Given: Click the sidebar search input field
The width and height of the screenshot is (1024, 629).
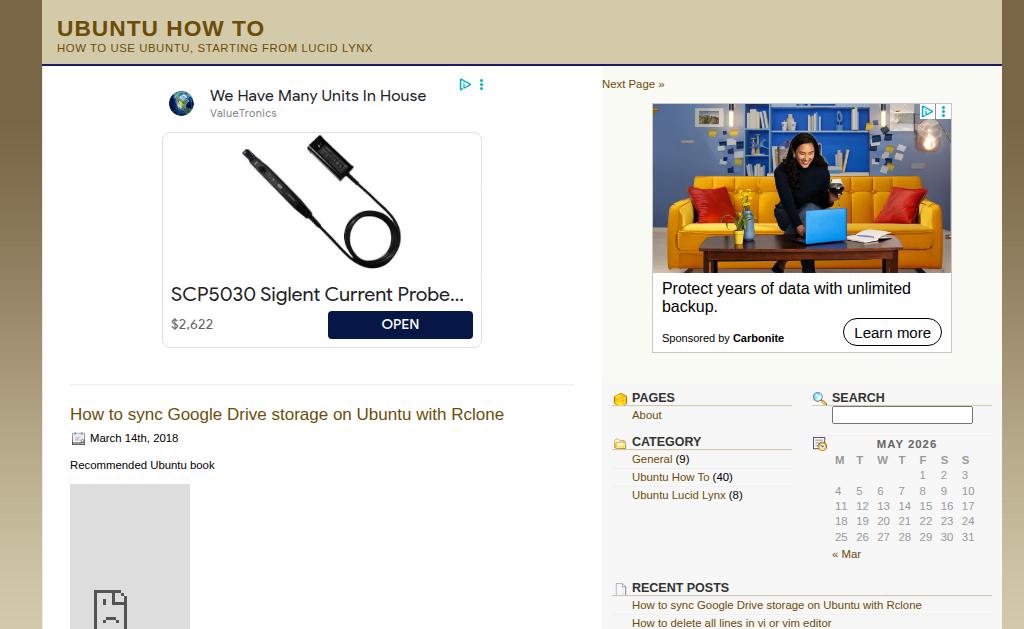Looking at the screenshot, I should click(x=902, y=415).
